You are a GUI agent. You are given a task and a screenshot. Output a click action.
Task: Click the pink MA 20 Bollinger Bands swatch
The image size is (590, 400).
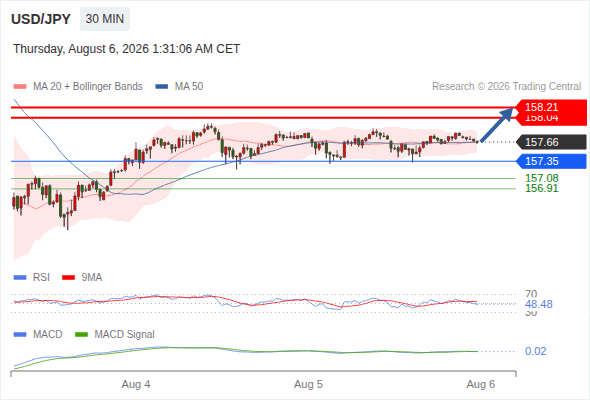20,87
